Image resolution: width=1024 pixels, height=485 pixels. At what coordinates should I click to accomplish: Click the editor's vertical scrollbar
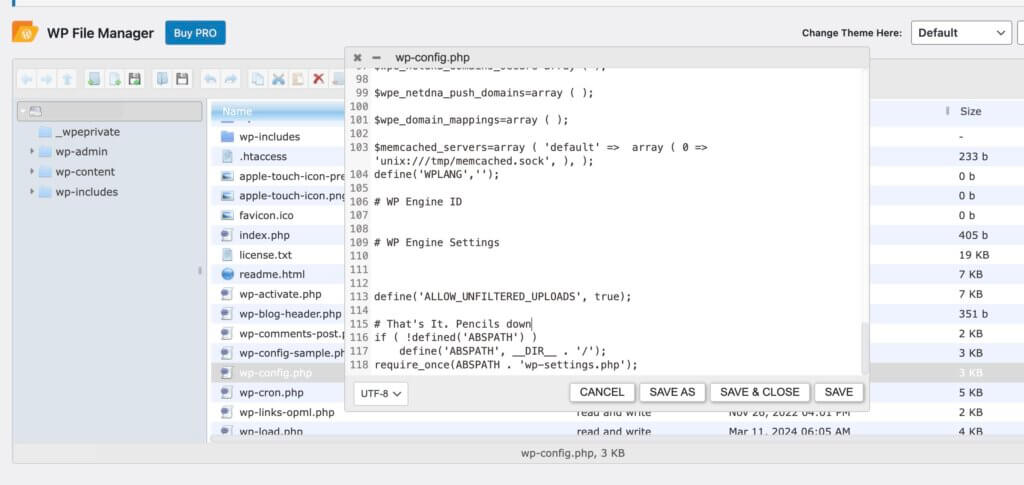[x=865, y=348]
